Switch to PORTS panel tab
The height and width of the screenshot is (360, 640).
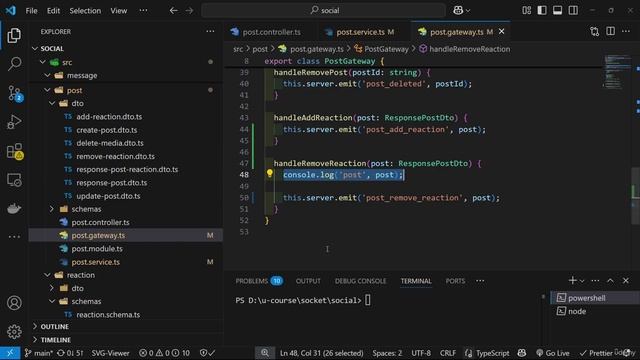[x=455, y=281]
